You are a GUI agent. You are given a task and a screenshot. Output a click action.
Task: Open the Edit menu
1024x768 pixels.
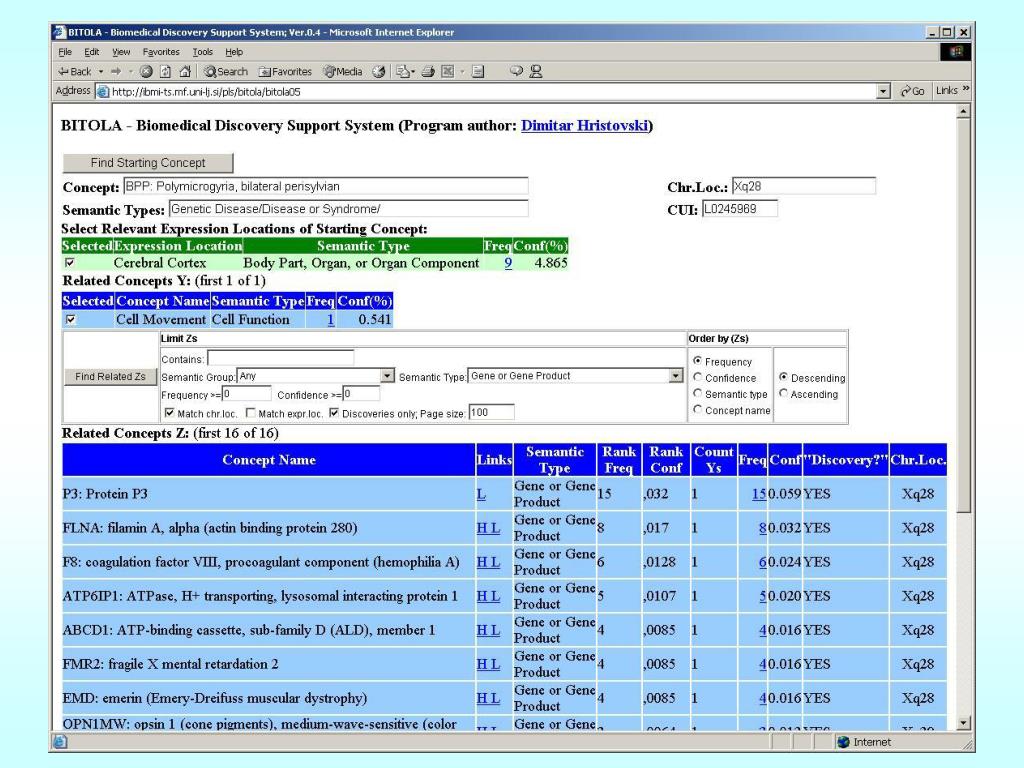pyautogui.click(x=91, y=52)
